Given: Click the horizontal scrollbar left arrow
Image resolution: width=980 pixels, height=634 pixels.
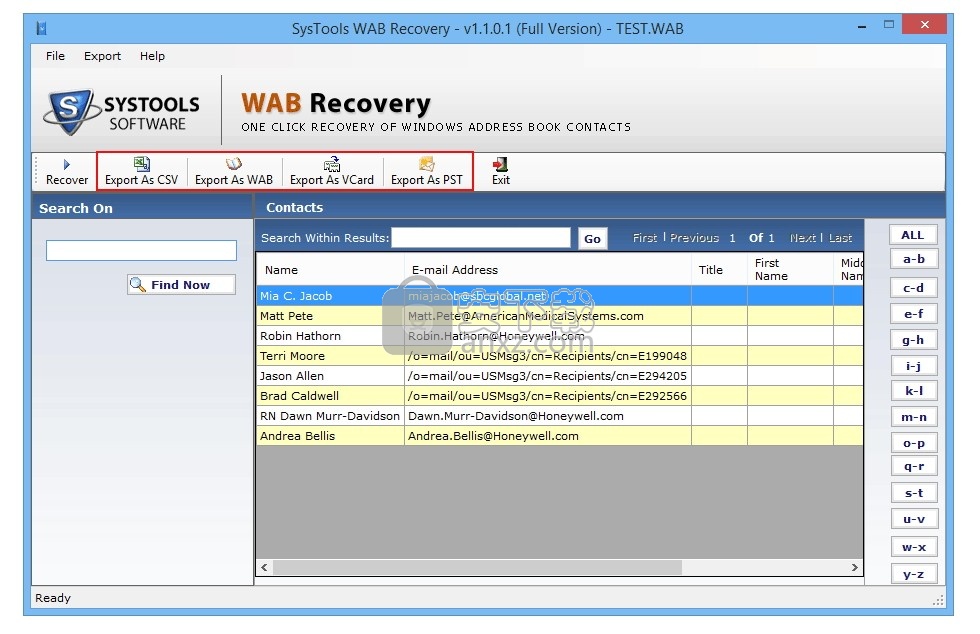Looking at the screenshot, I should pyautogui.click(x=264, y=567).
